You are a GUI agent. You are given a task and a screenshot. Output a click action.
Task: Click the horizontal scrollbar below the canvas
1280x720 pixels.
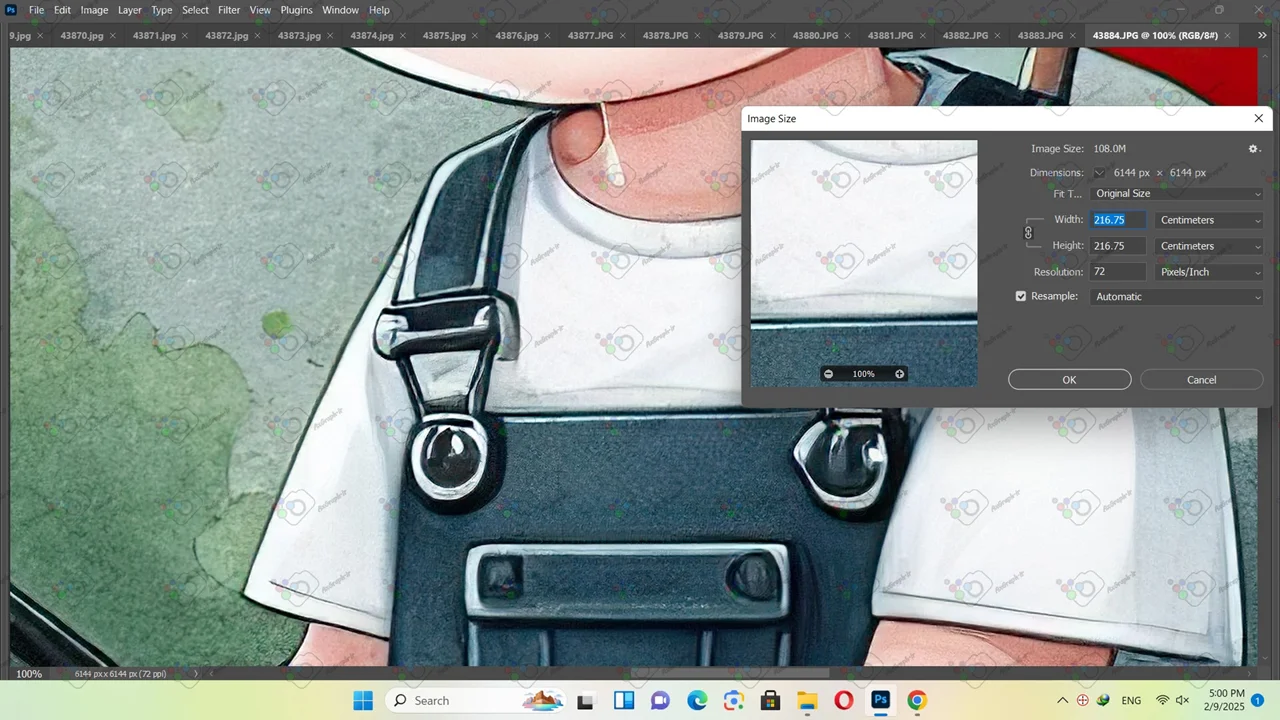coord(700,674)
